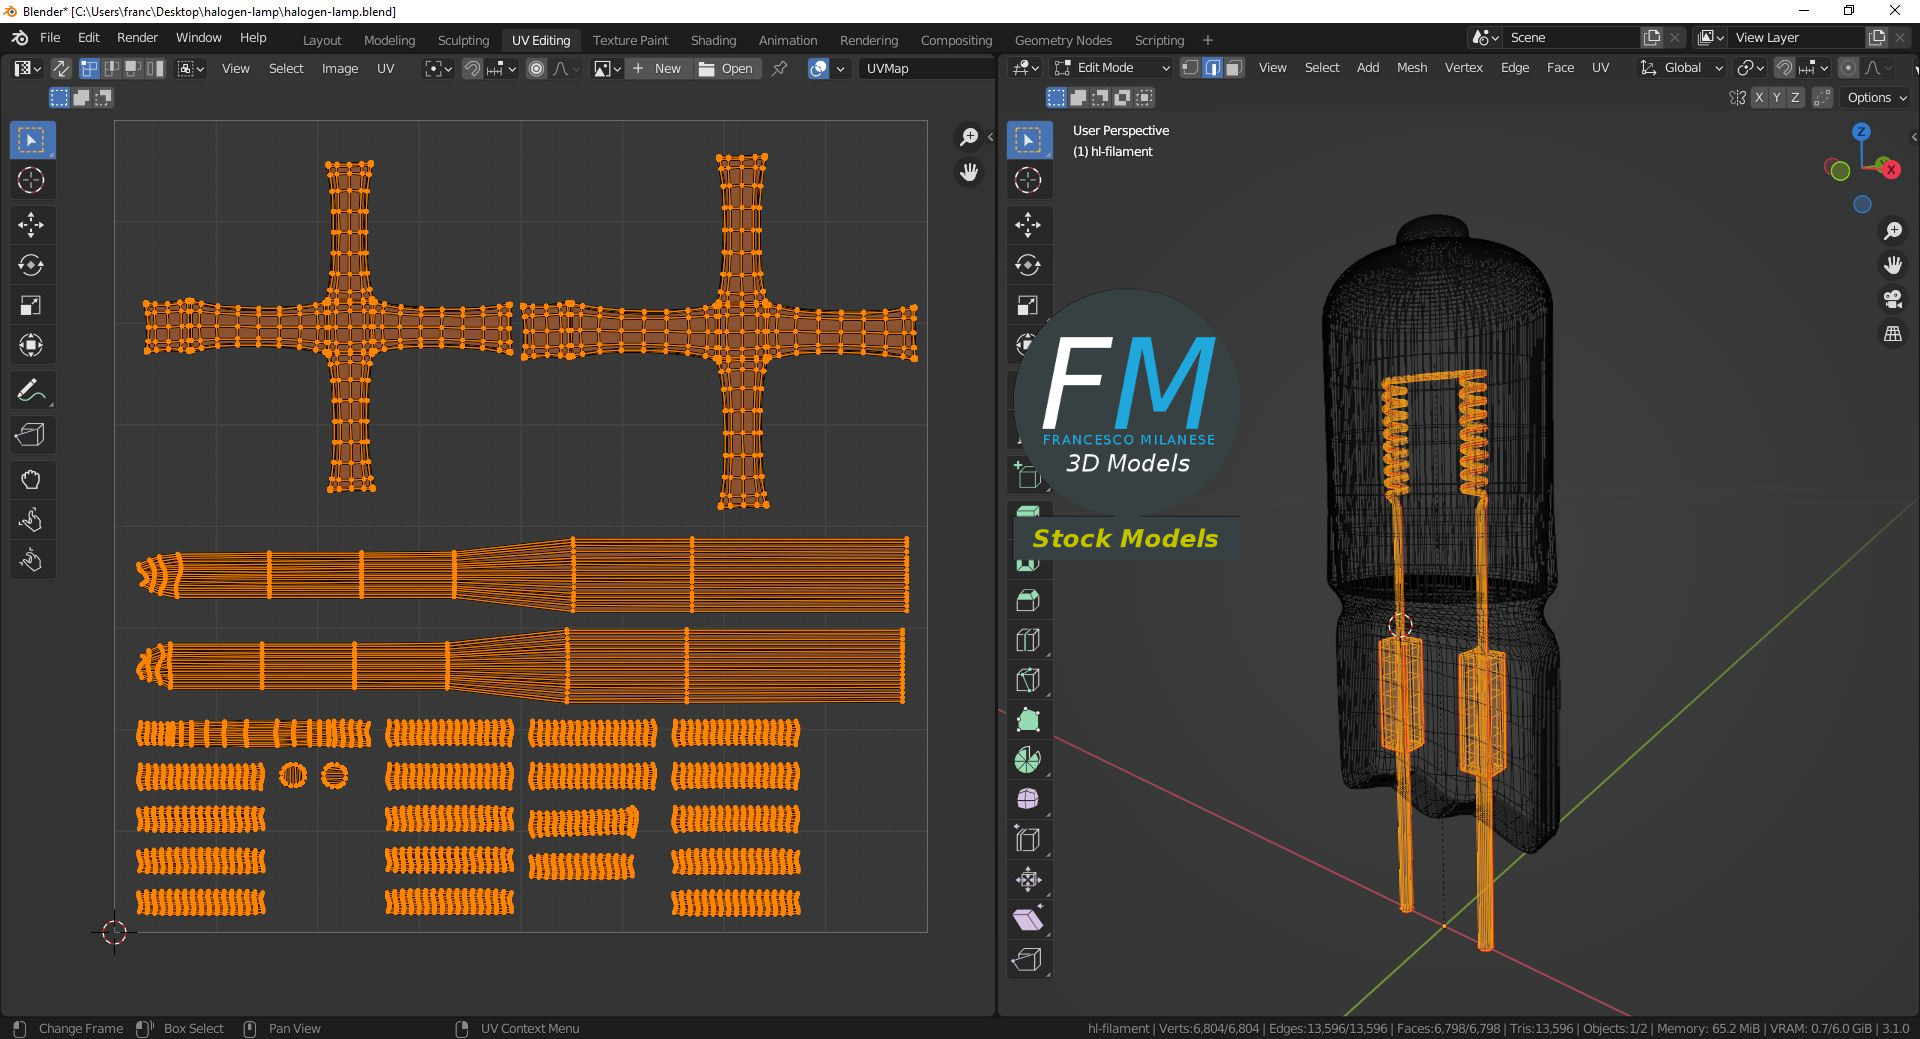Screen dimensions: 1920x1039
Task: Select the 3D cursor tool in viewport
Action: [x=1028, y=180]
